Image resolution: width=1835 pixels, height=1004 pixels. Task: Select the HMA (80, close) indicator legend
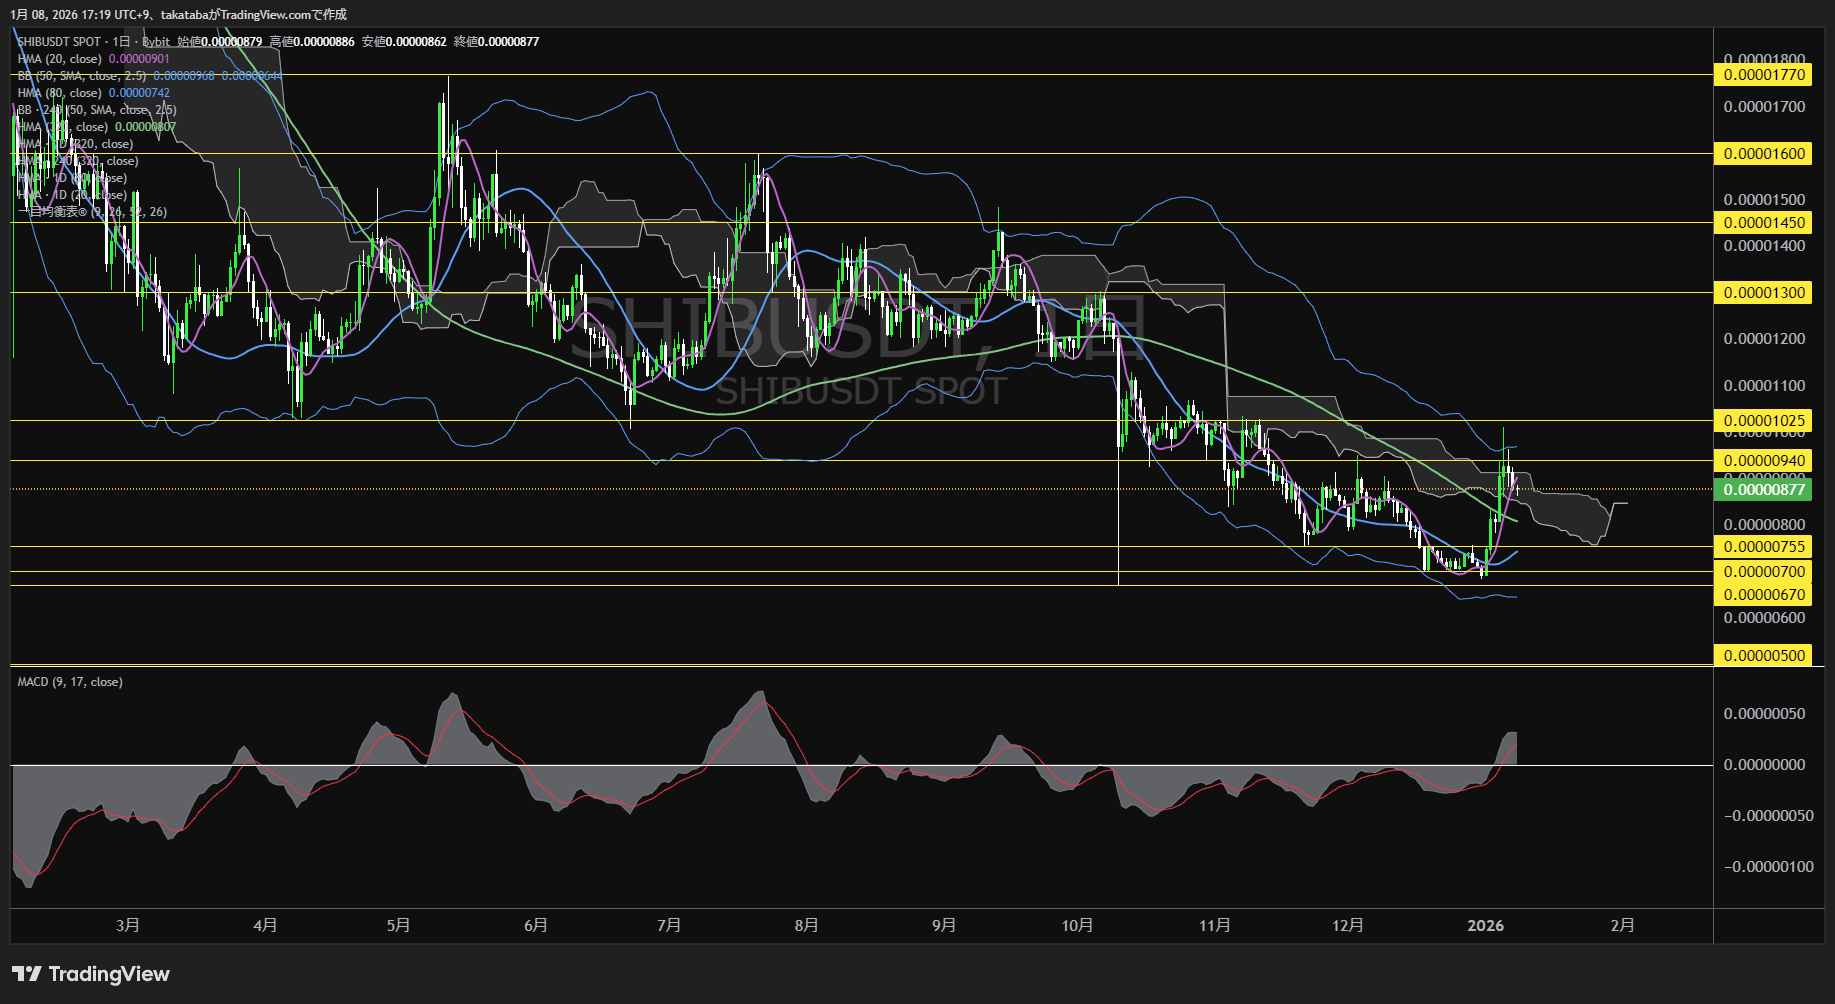[x=60, y=93]
